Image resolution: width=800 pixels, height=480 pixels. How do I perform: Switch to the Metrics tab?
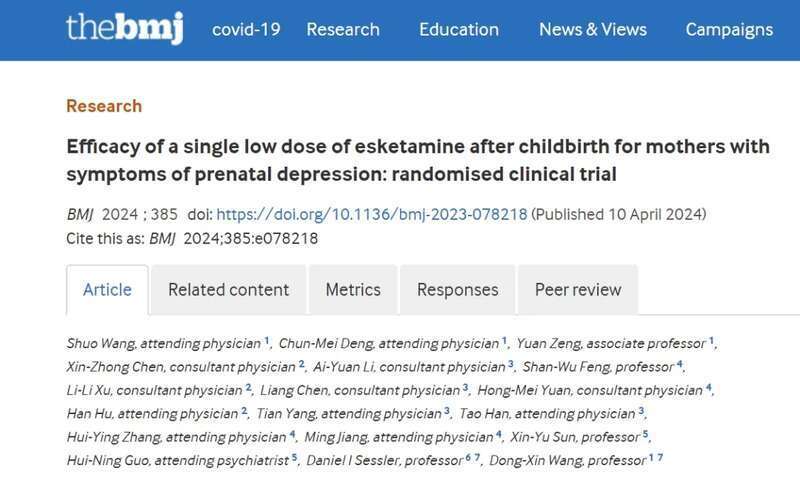[353, 290]
